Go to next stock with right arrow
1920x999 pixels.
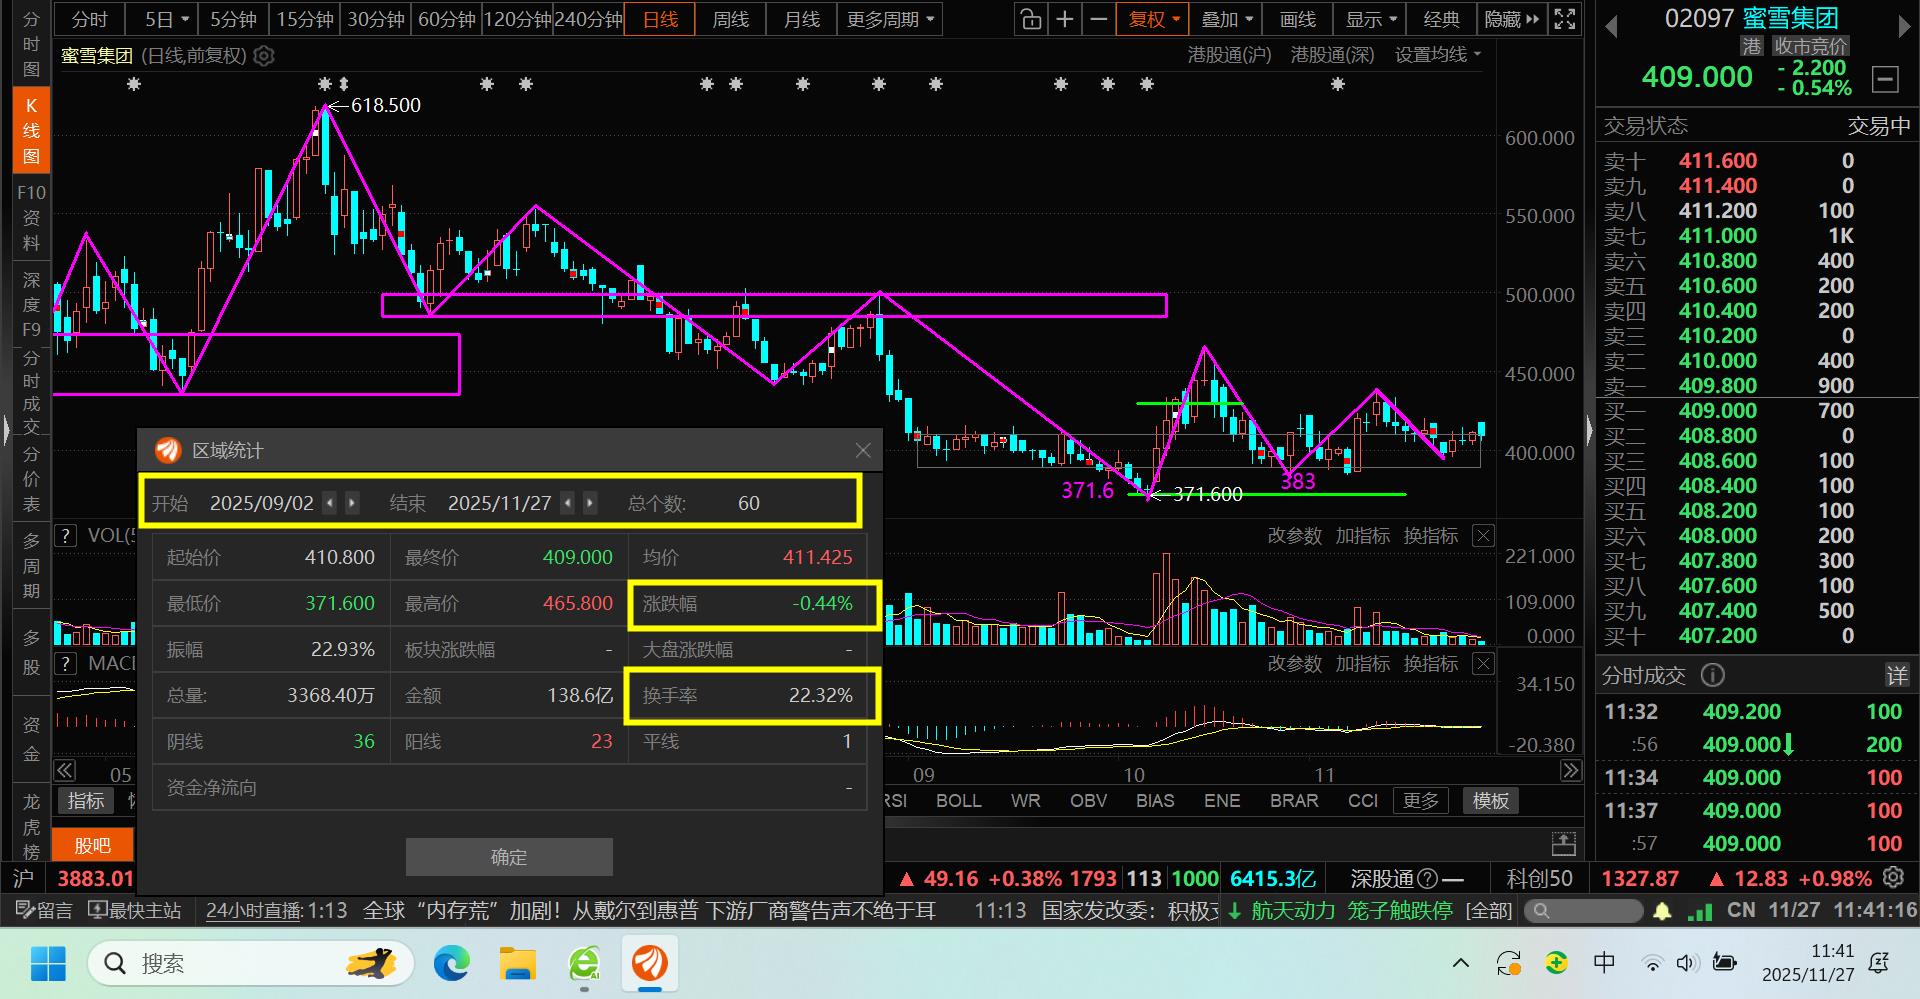point(1904,27)
